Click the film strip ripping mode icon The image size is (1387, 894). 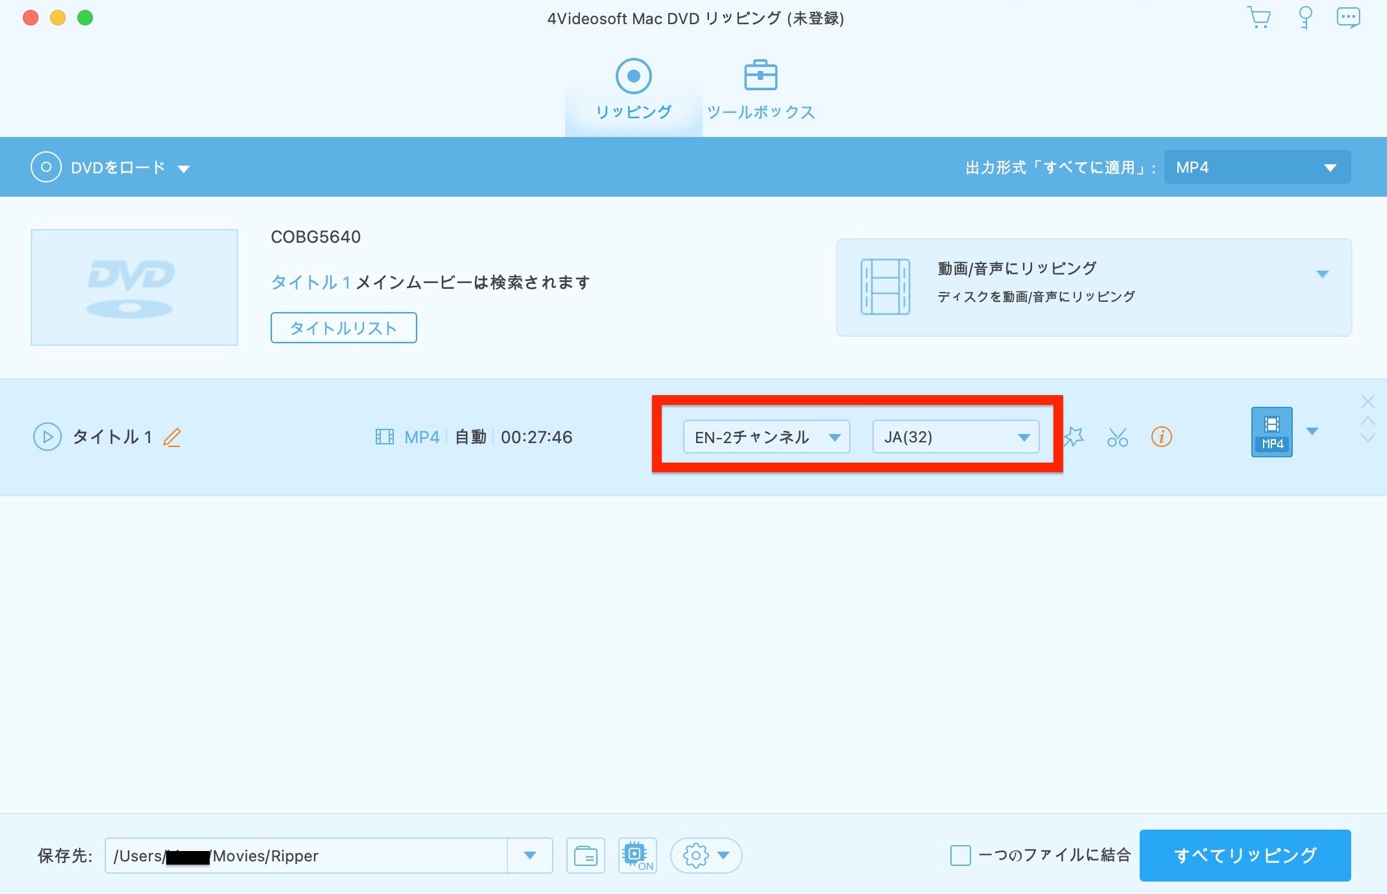[885, 286]
